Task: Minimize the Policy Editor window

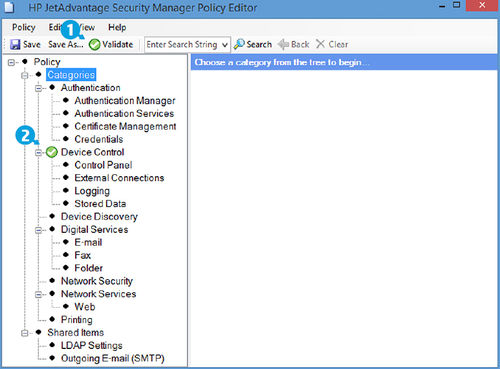Action: click(442, 6)
